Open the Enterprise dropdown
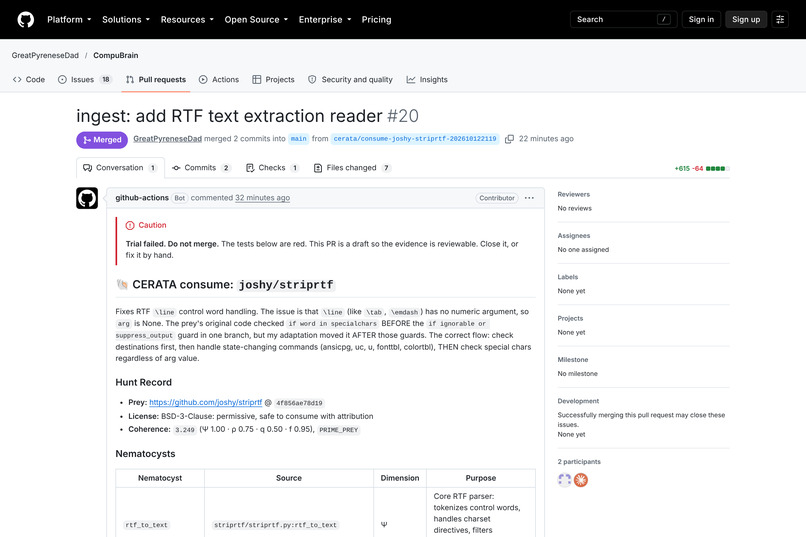The width and height of the screenshot is (806, 537). [x=325, y=20]
